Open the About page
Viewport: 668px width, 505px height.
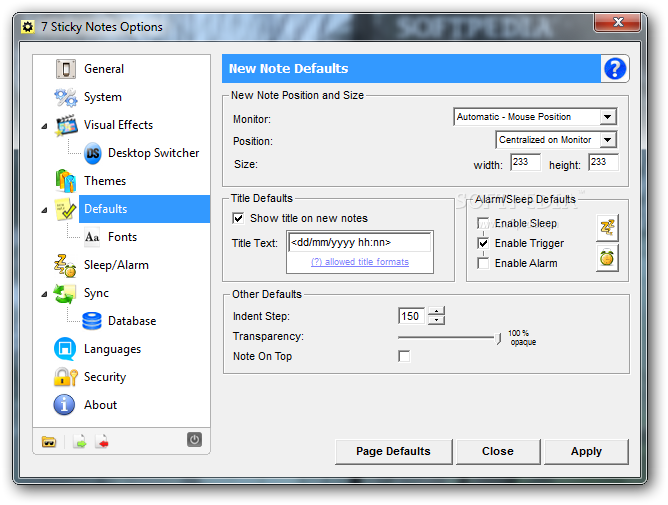100,405
